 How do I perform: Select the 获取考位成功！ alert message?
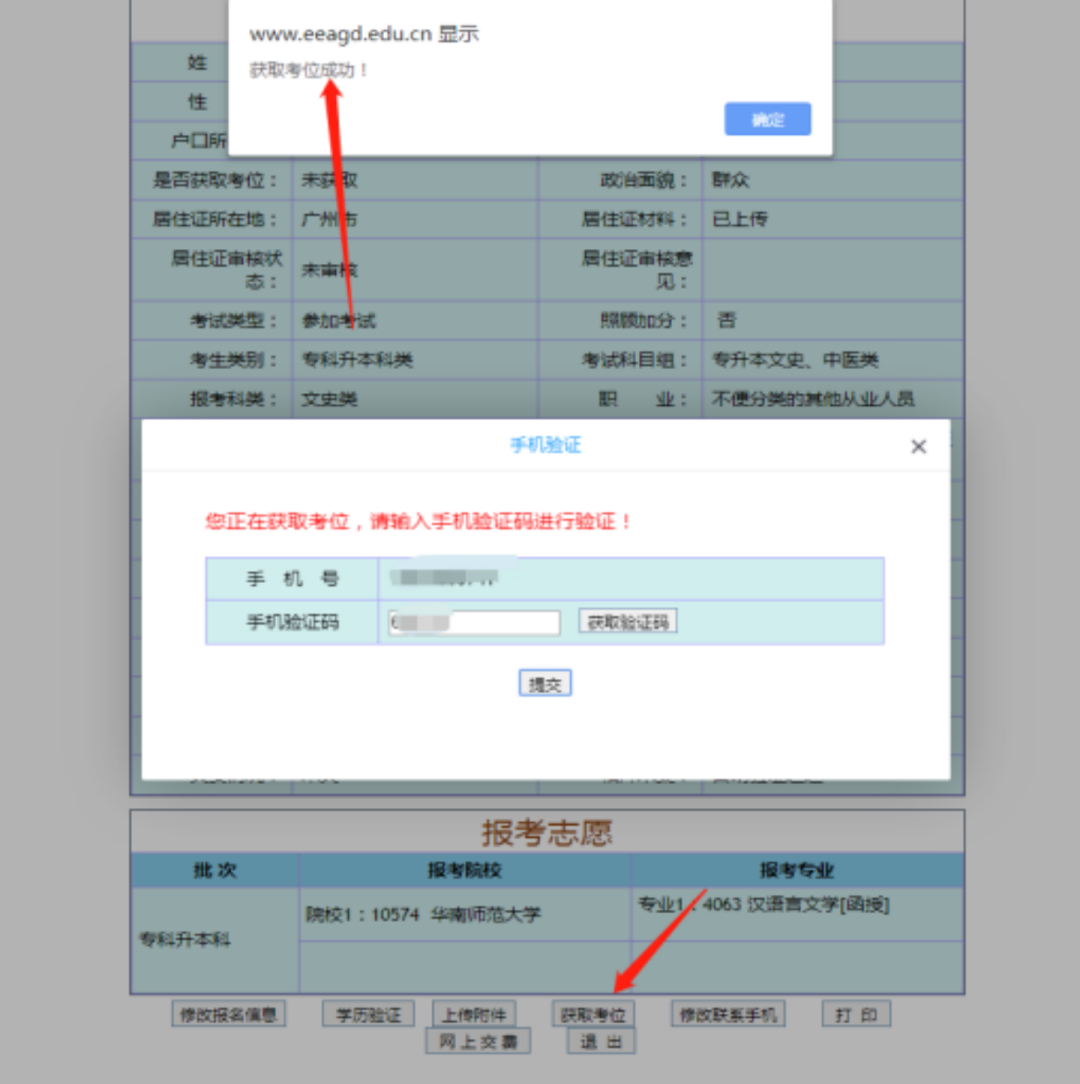click(x=308, y=70)
